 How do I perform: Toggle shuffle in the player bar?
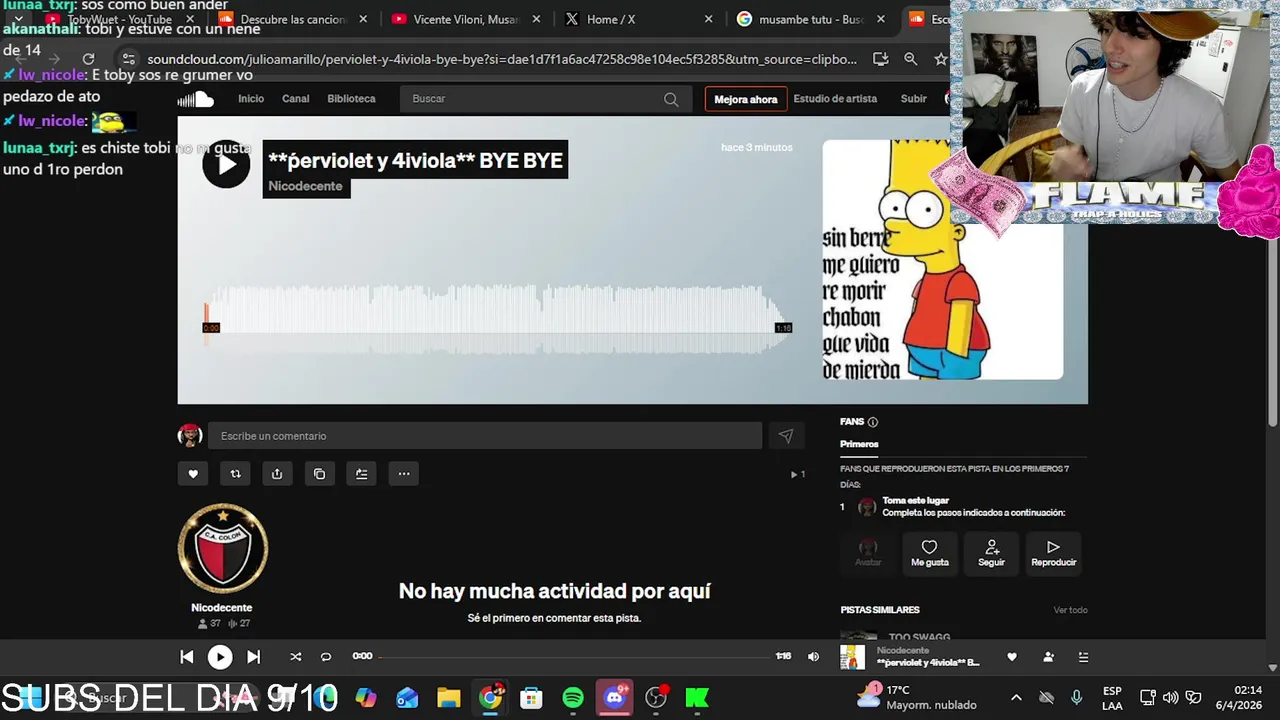tap(295, 657)
